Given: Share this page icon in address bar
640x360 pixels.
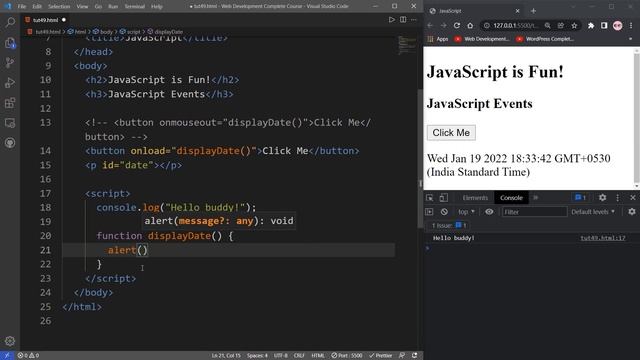Looking at the screenshot, I should [x=561, y=25].
